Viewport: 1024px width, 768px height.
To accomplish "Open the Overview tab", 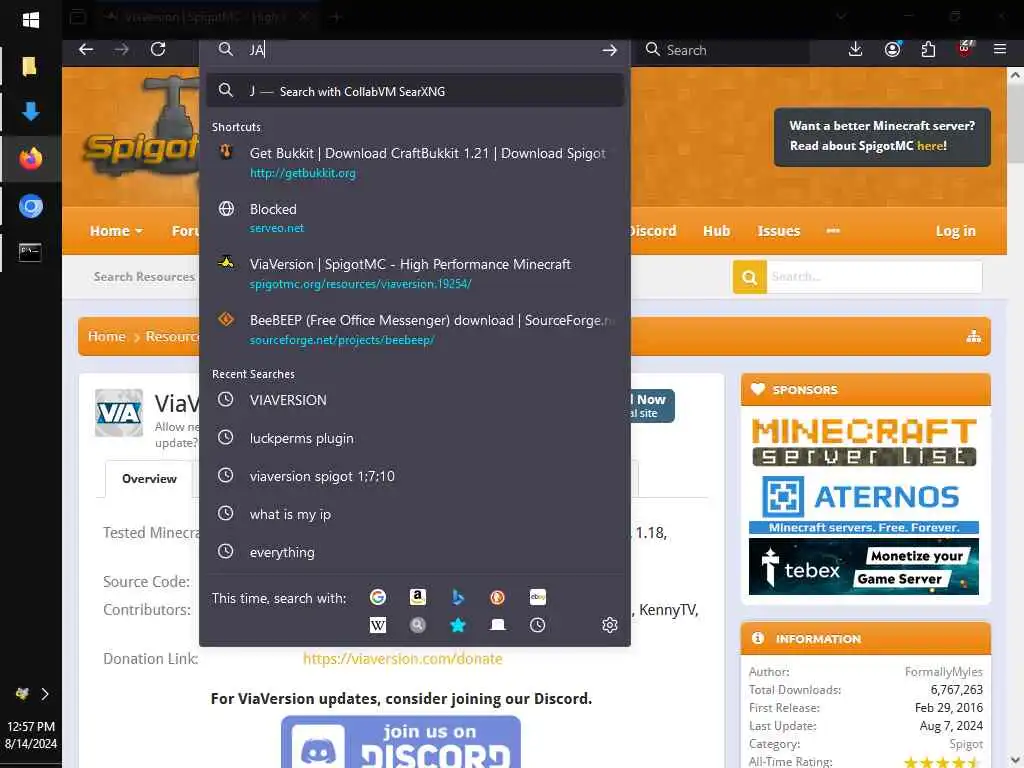I will (149, 479).
